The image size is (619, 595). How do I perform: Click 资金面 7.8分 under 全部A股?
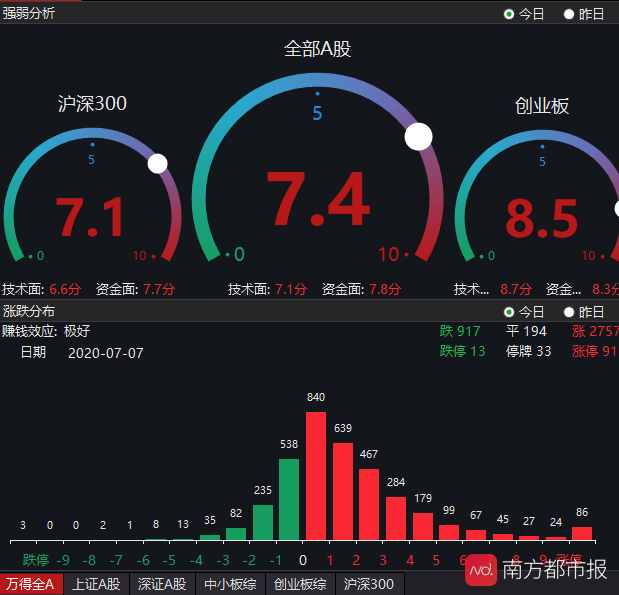click(x=361, y=289)
